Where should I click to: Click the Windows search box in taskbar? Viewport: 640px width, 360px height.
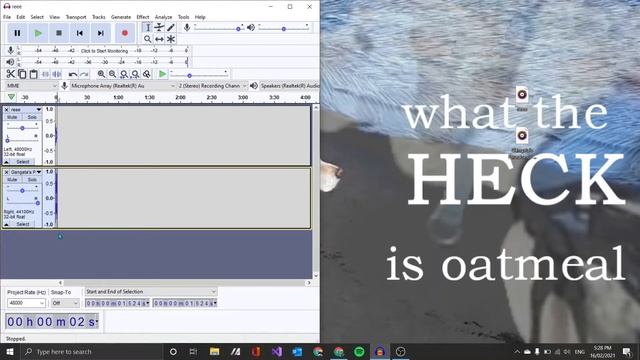coord(91,351)
